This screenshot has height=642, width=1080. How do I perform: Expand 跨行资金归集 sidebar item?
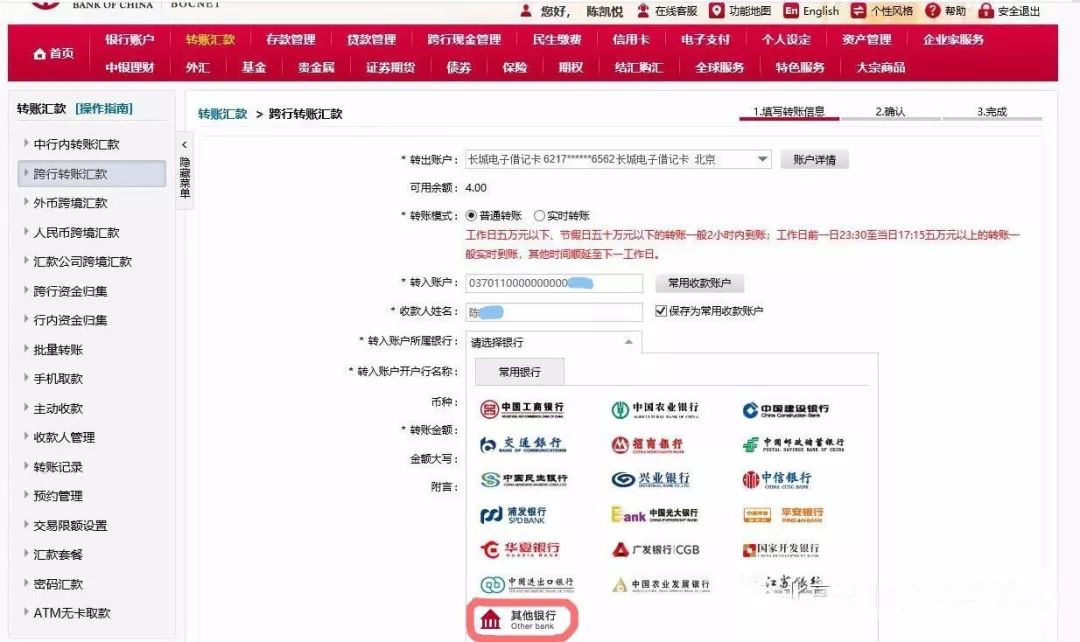(x=70, y=291)
